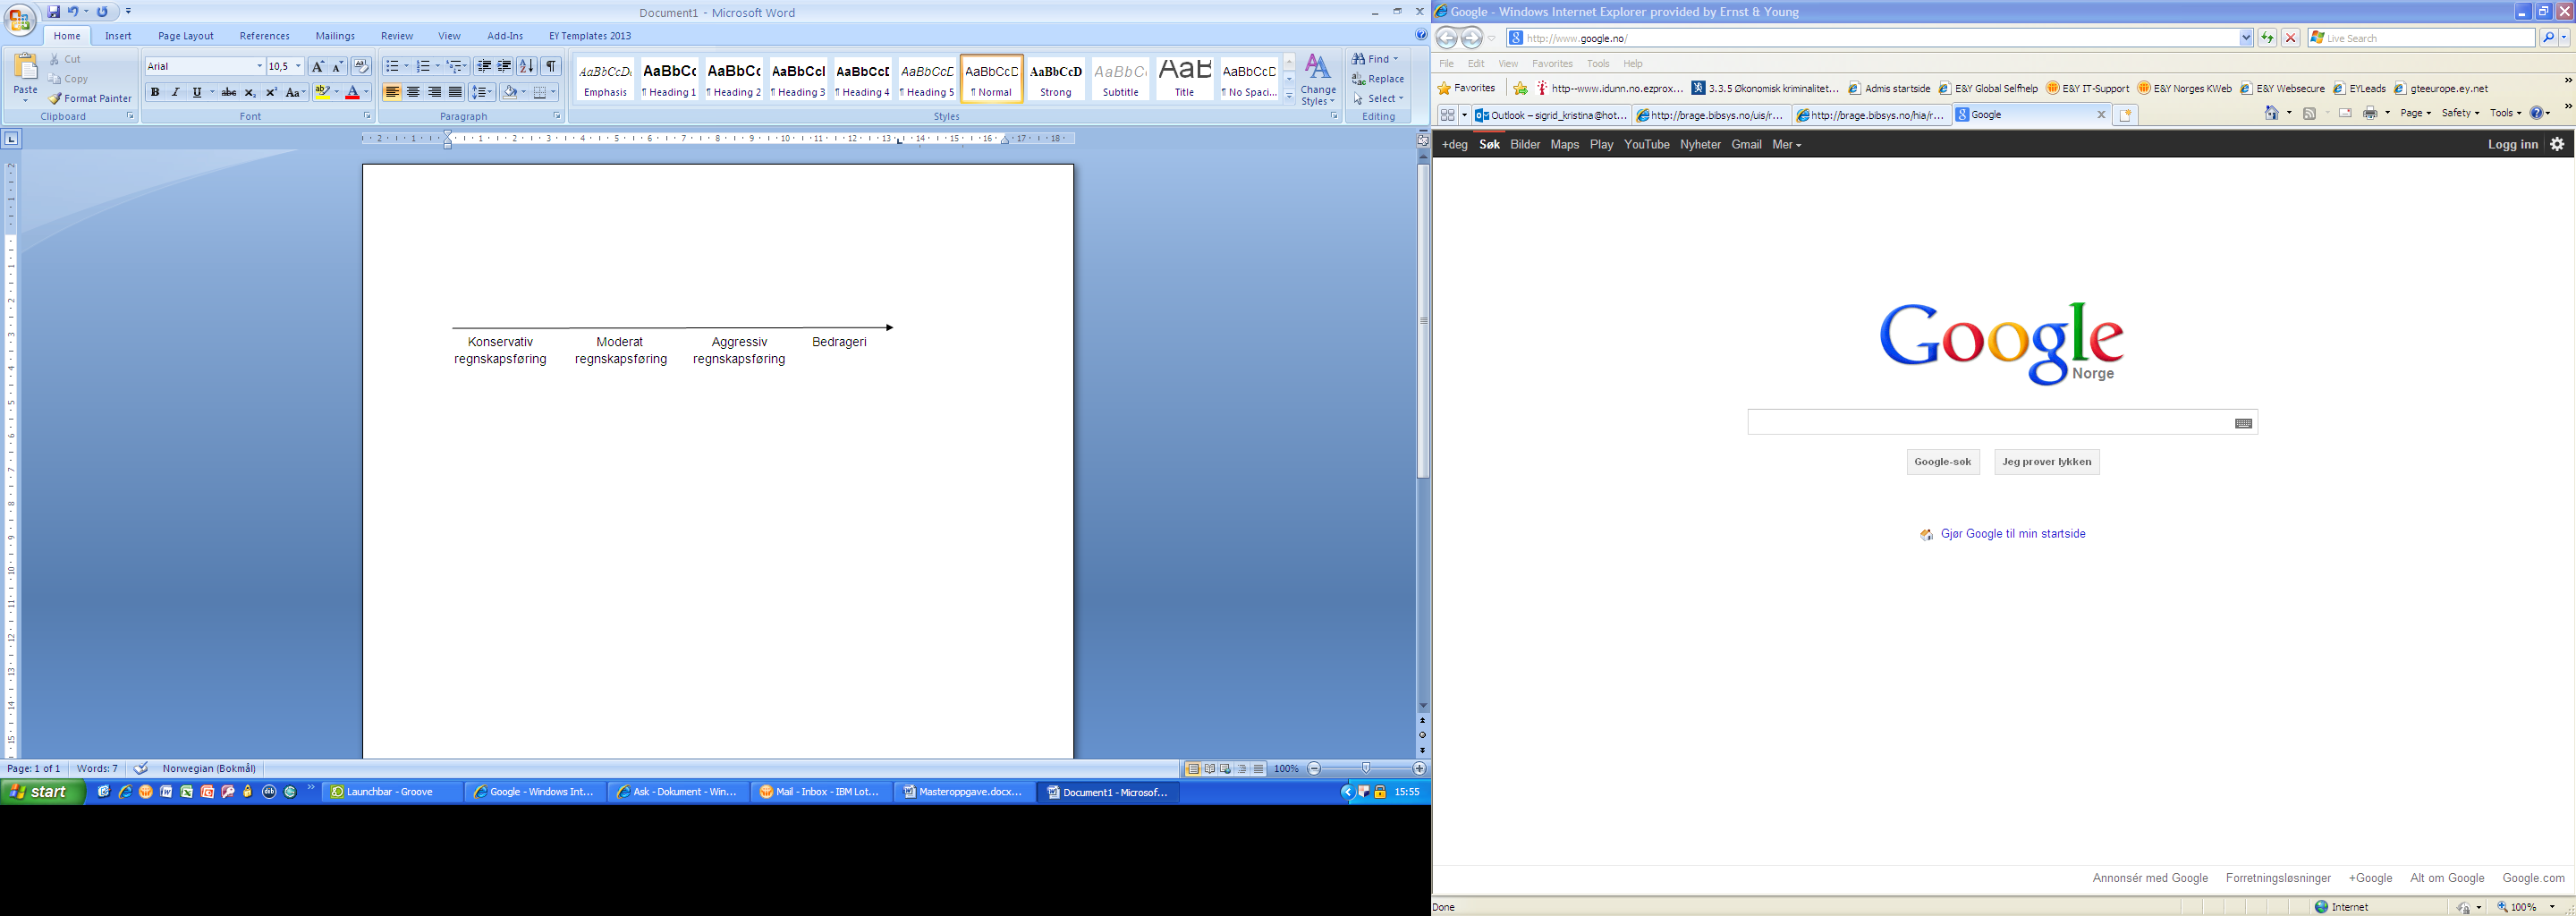Click the Shrink Font icon
The image size is (2576, 916).
(x=338, y=66)
